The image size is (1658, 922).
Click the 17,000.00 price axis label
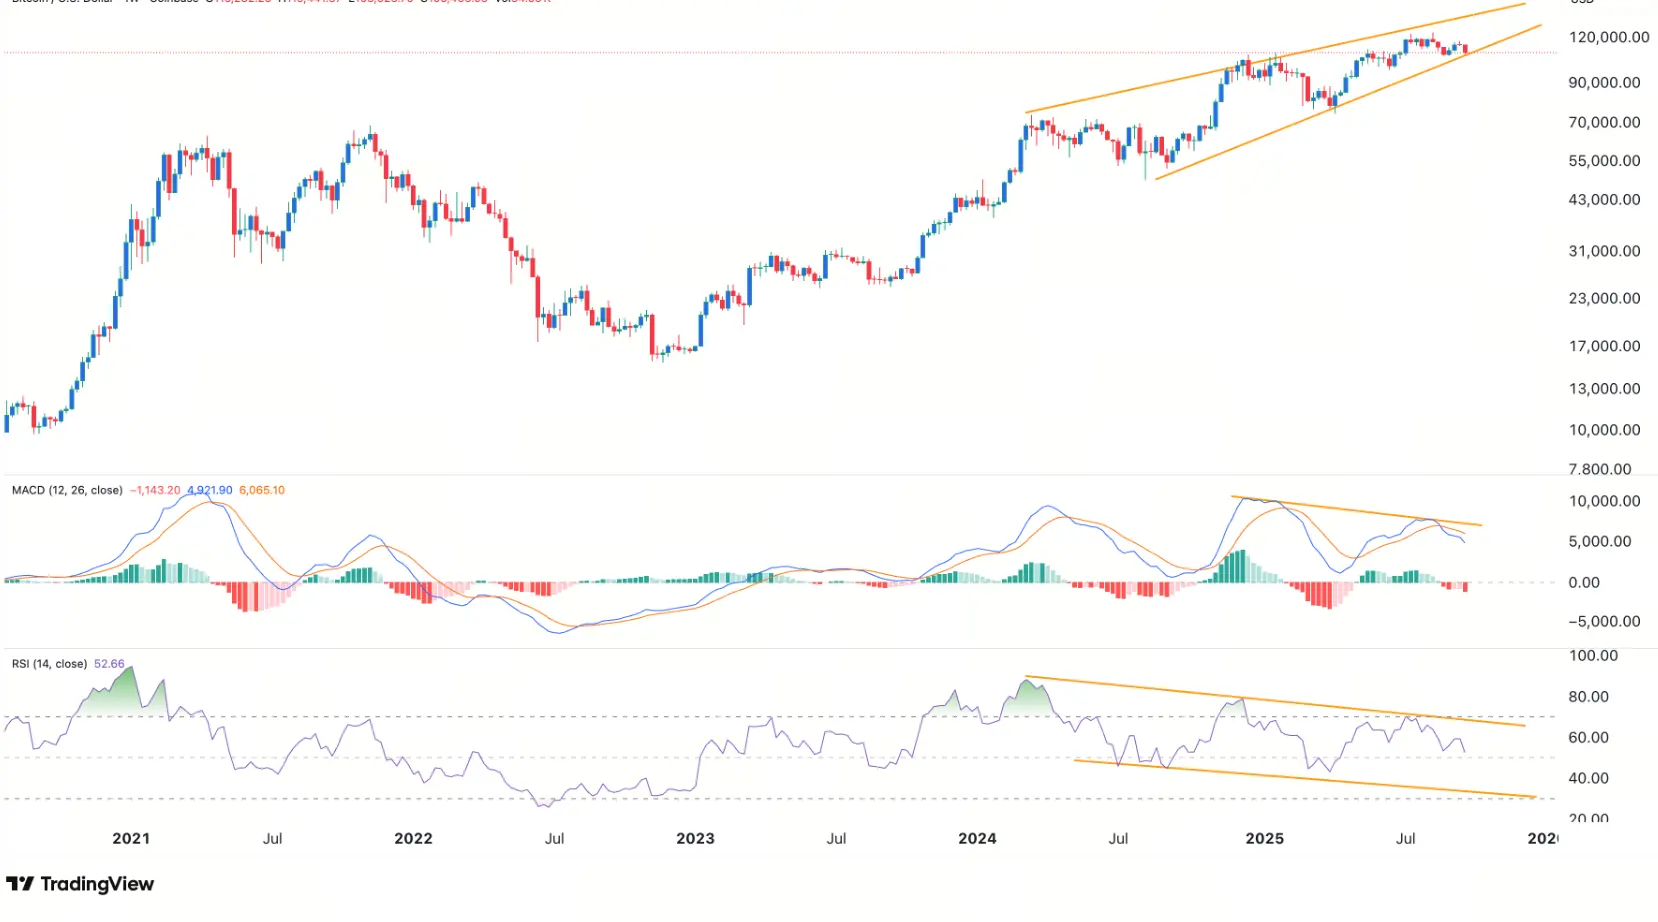1604,346
